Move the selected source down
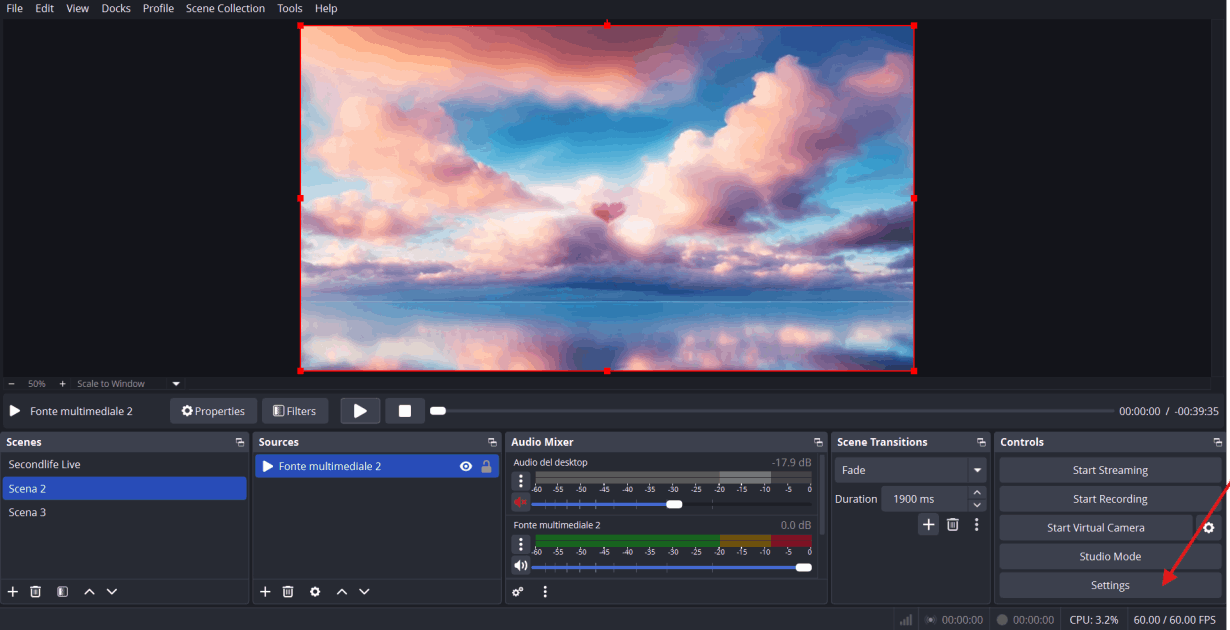Screen dimensions: 1230x630 tap(364, 592)
